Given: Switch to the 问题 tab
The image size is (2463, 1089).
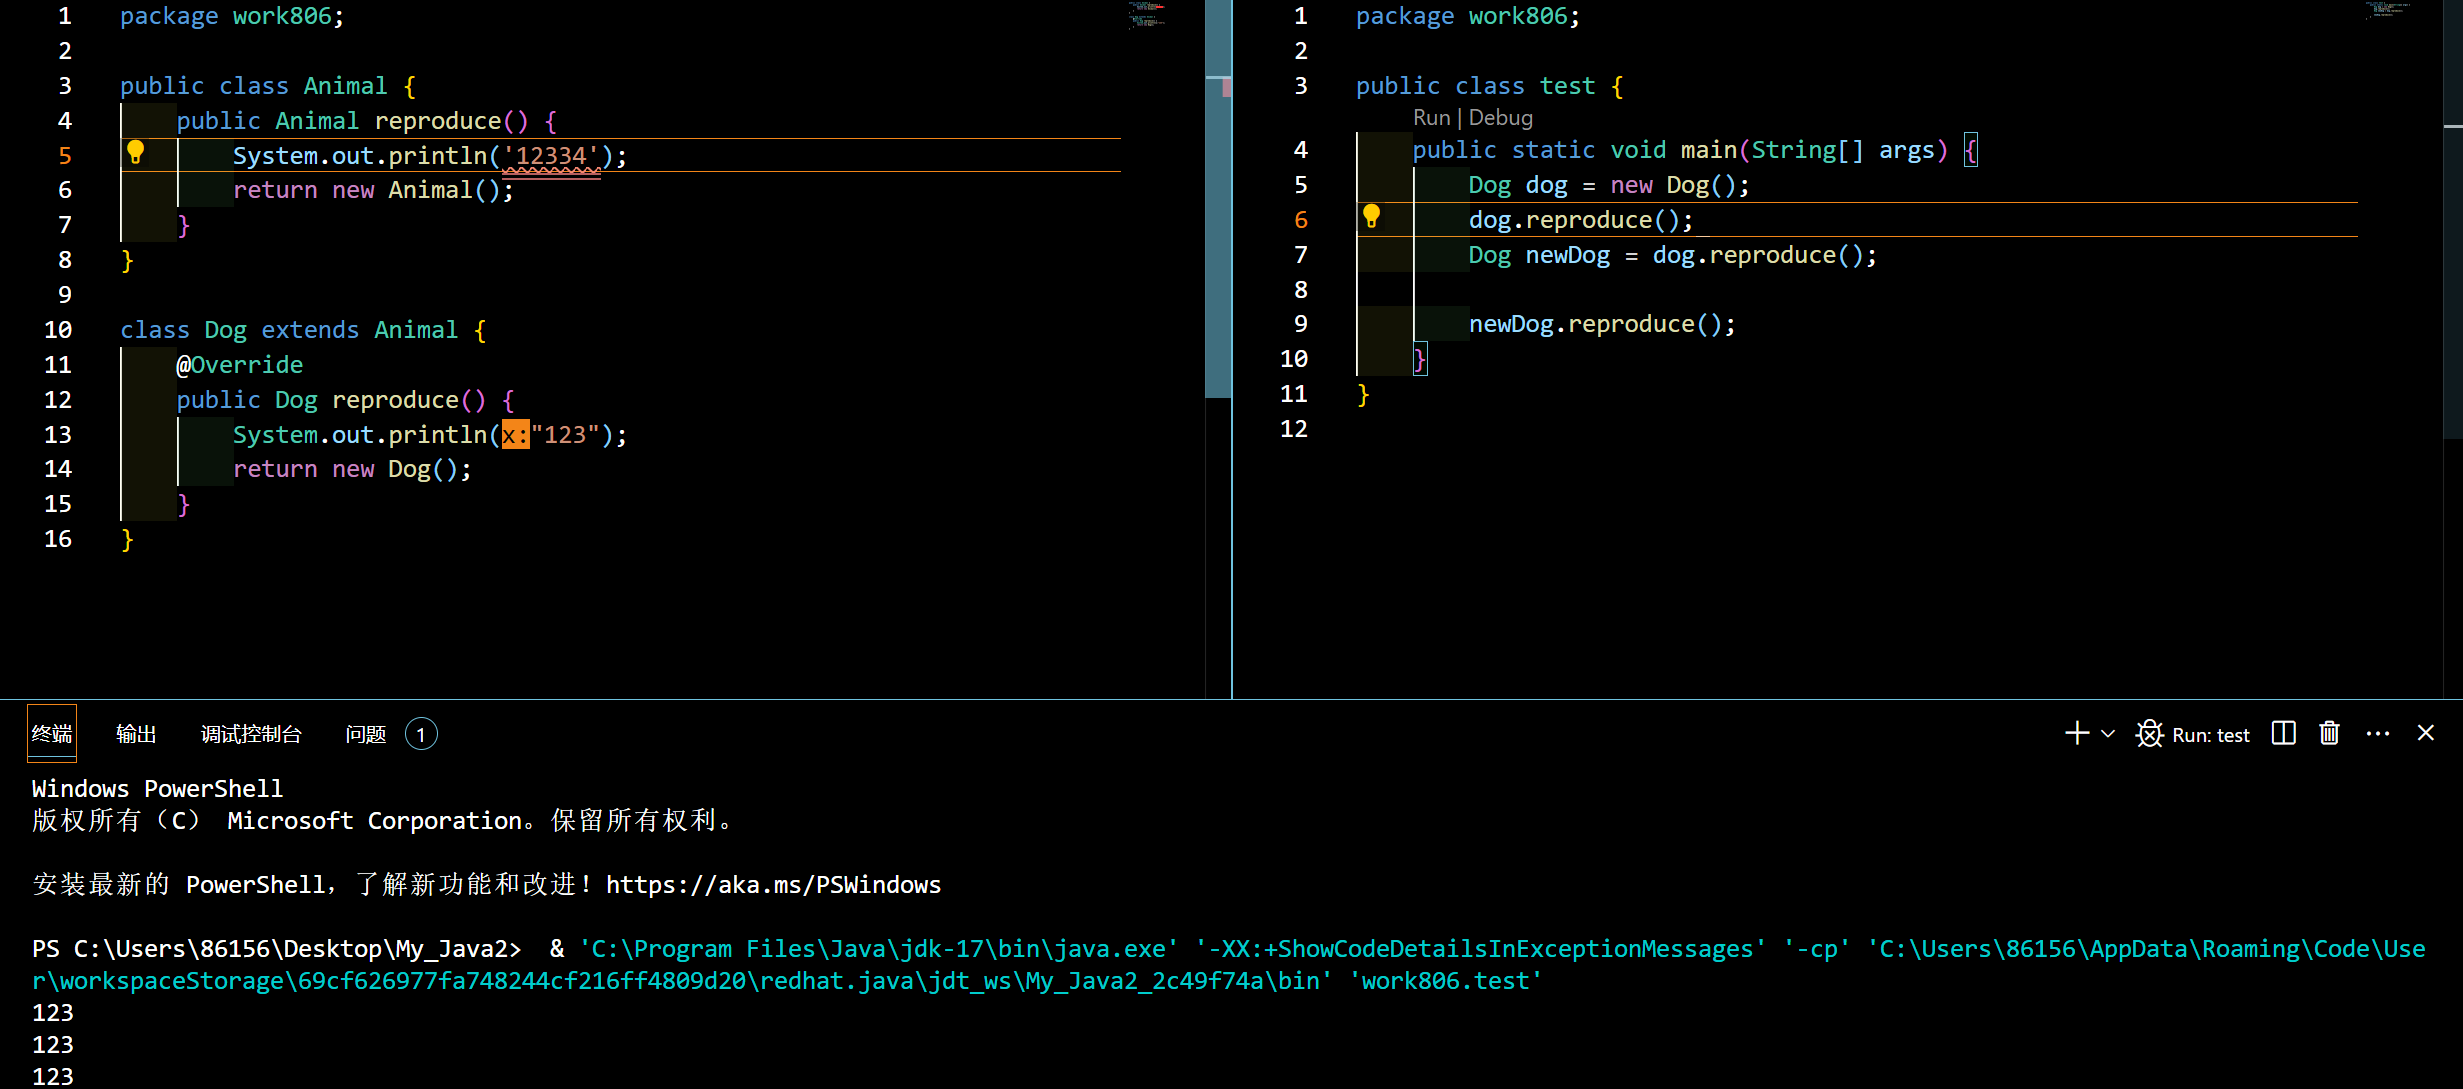Looking at the screenshot, I should pyautogui.click(x=365, y=735).
